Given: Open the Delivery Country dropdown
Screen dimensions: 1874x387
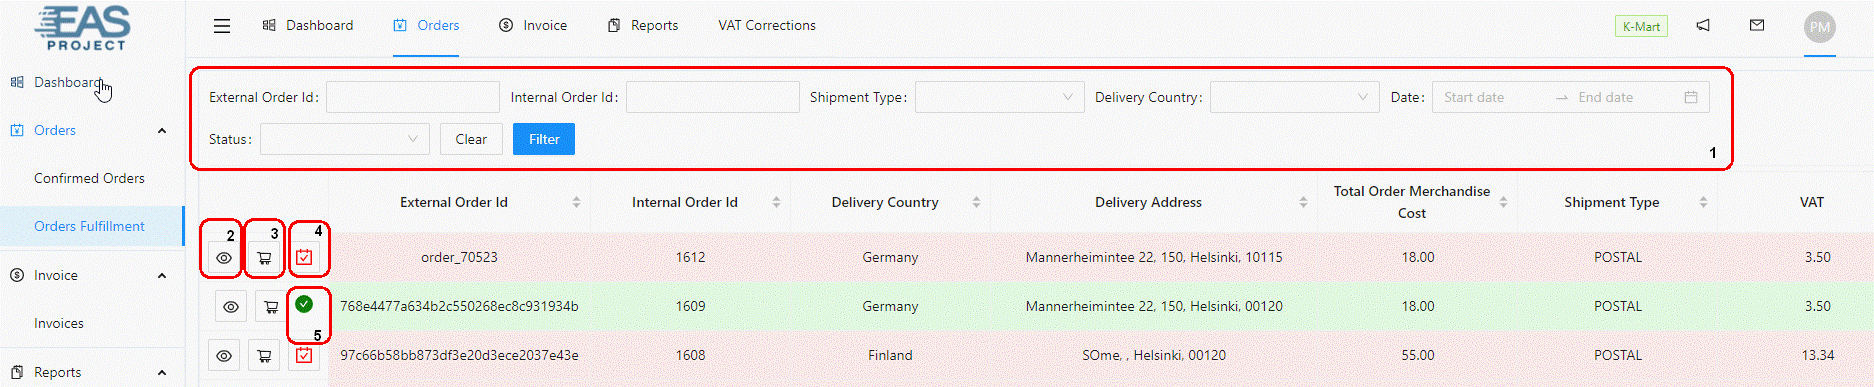Looking at the screenshot, I should point(1294,97).
